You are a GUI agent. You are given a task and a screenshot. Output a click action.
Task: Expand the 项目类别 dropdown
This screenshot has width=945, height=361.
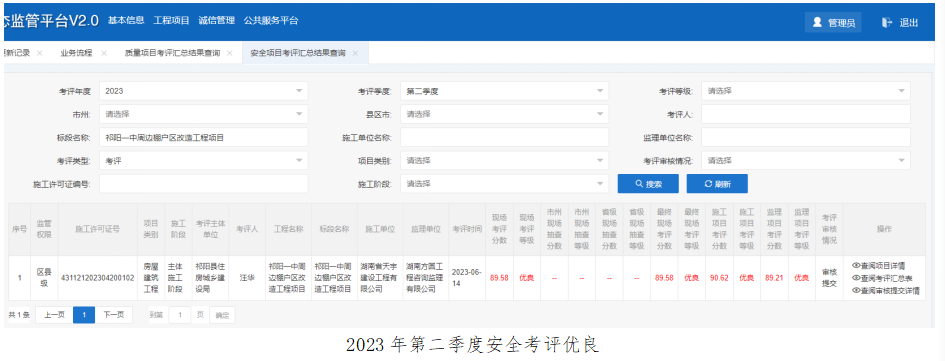pos(504,161)
